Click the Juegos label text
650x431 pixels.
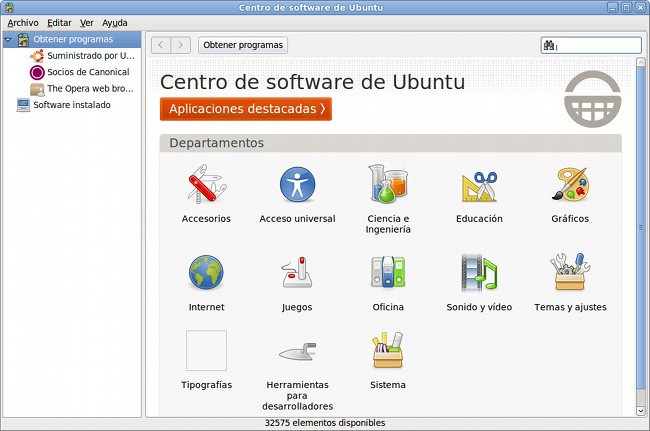(x=297, y=307)
